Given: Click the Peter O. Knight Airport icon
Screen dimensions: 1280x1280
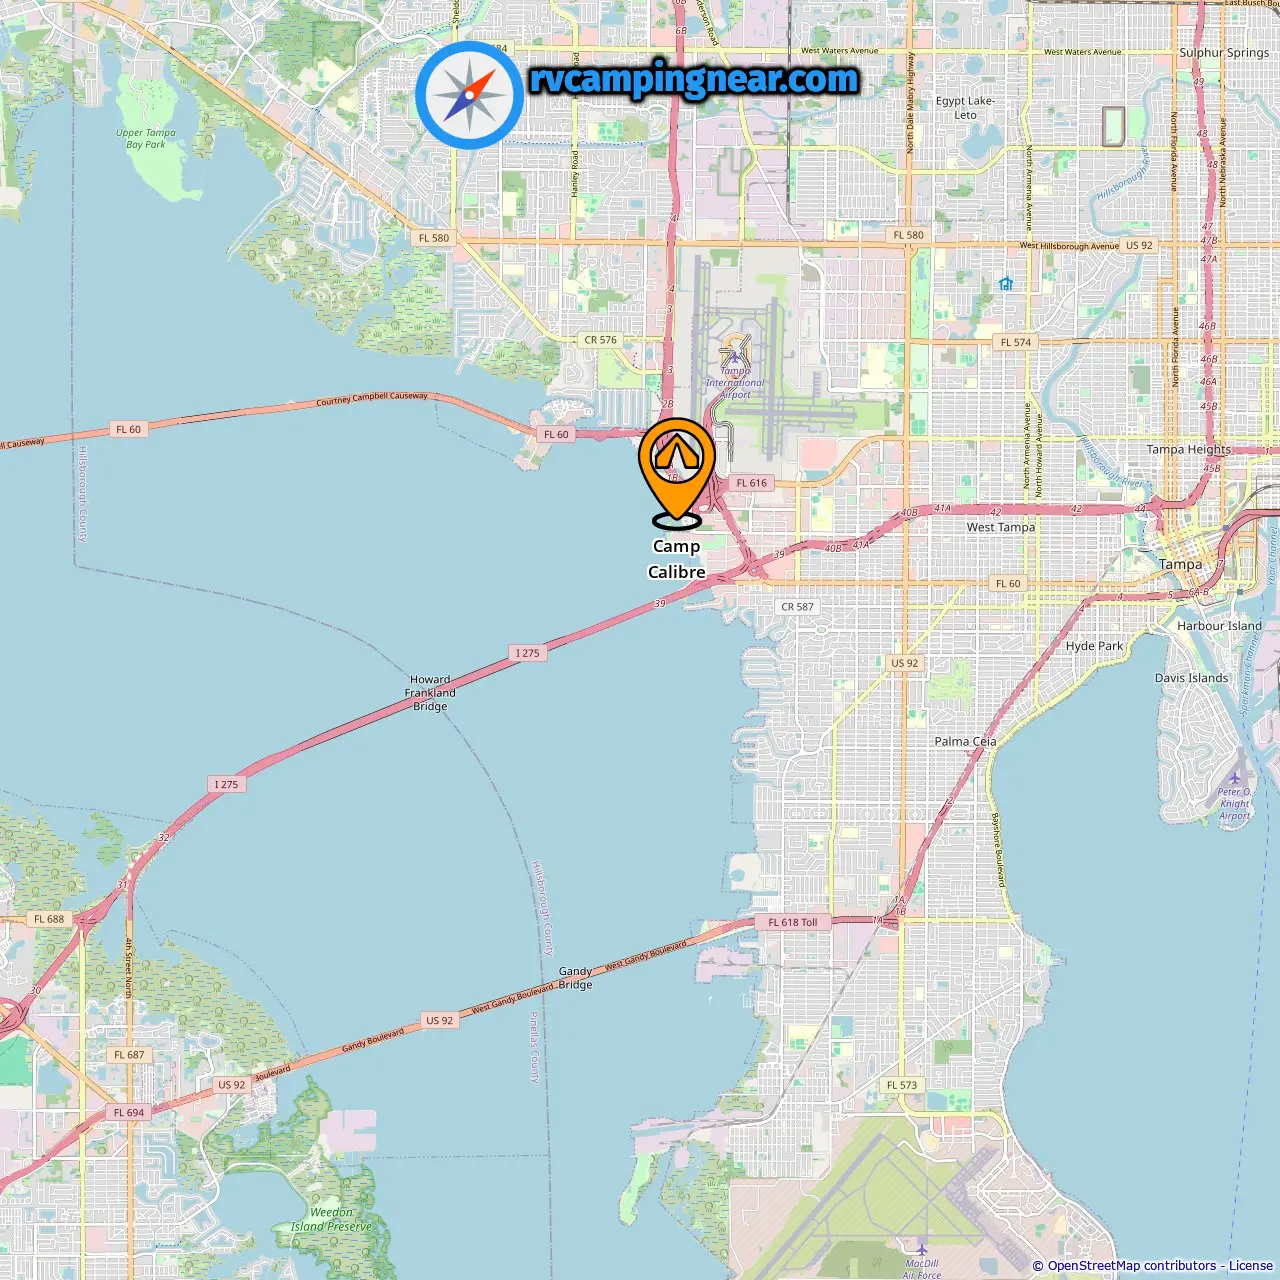Looking at the screenshot, I should click(1235, 778).
